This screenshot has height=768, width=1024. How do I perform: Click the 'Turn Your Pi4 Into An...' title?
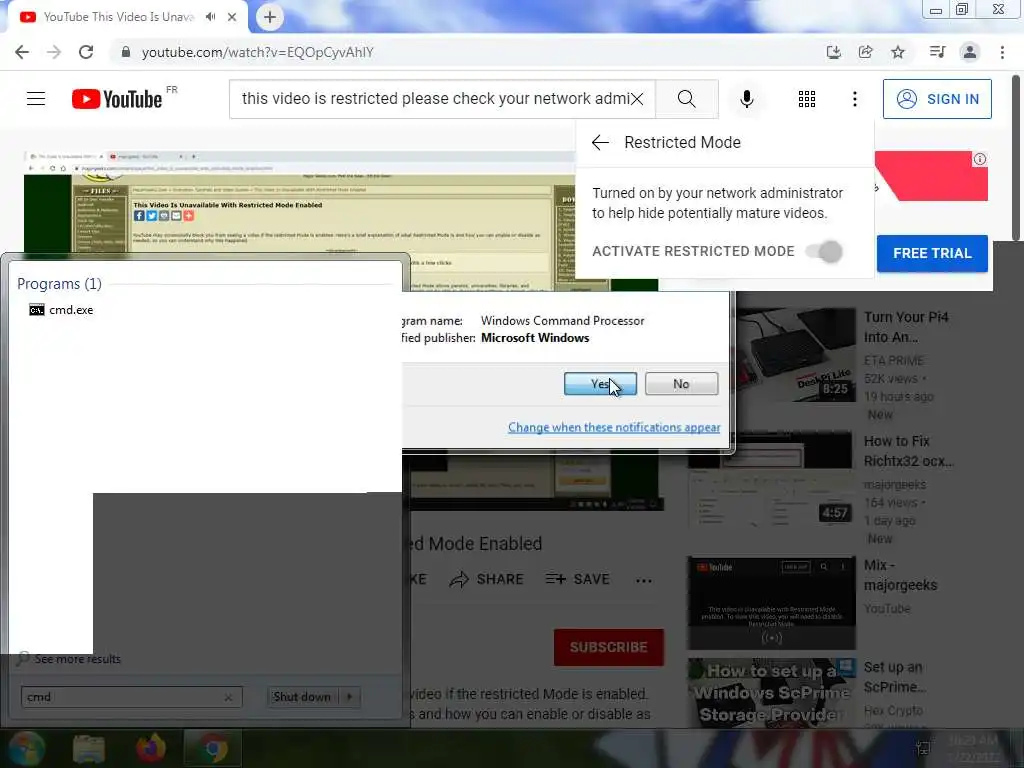click(906, 327)
